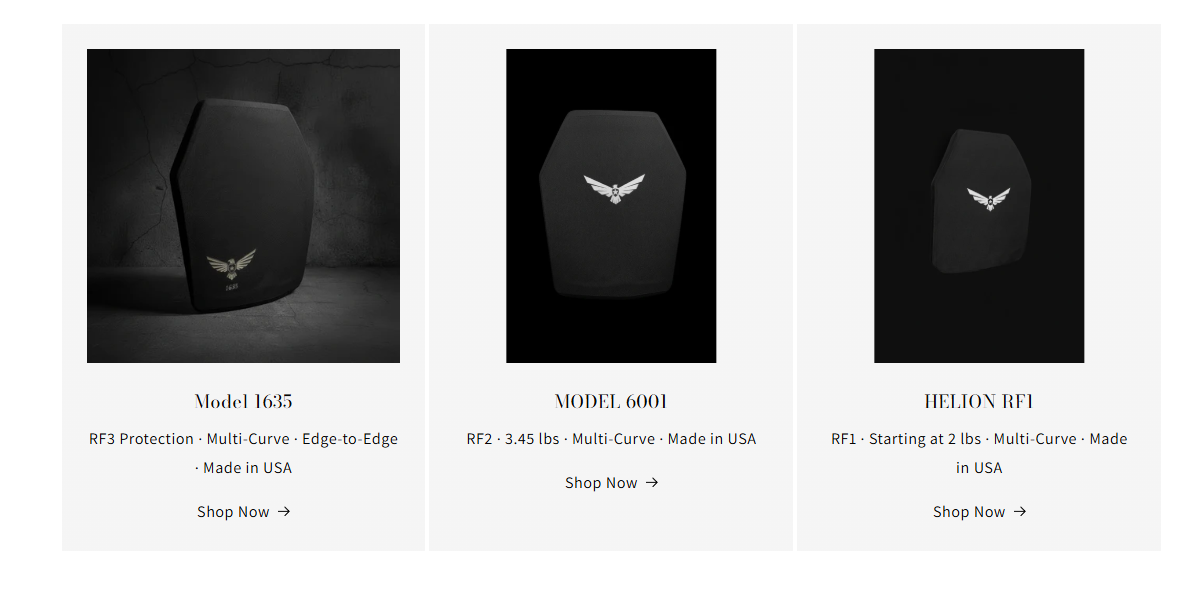Click the small 1635 number printed on plate
The width and height of the screenshot is (1180, 610).
[x=232, y=287]
